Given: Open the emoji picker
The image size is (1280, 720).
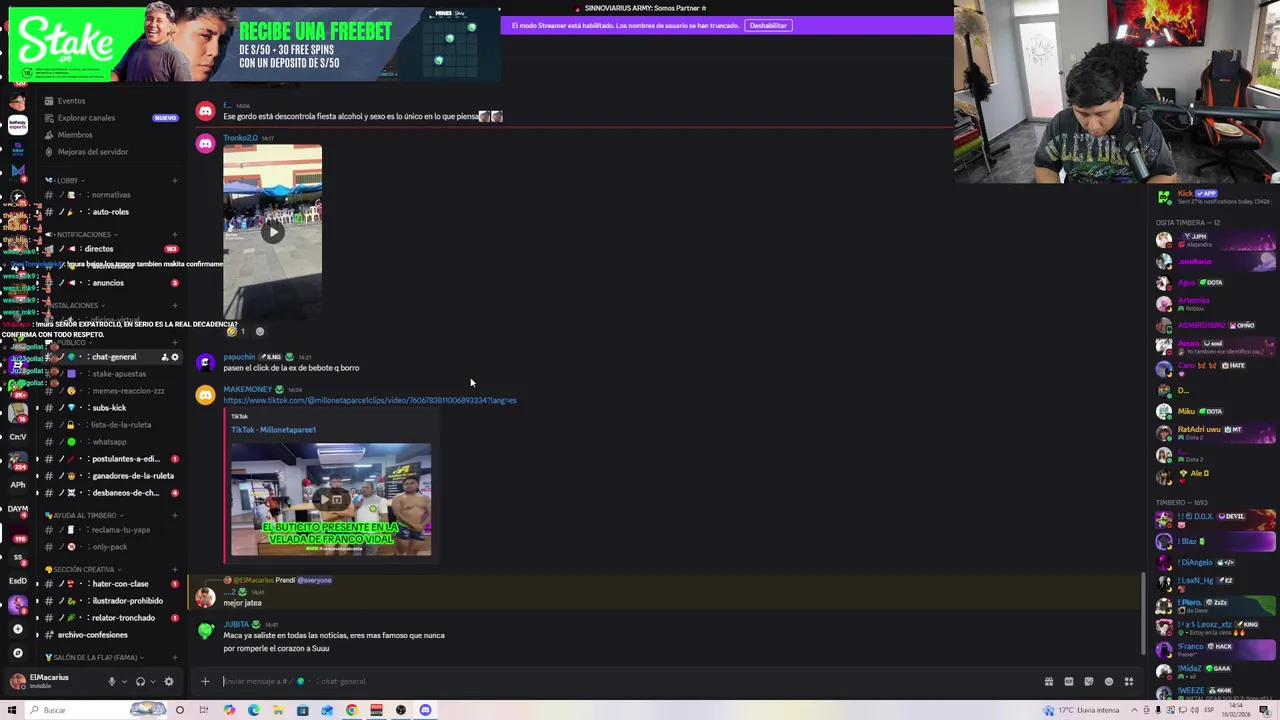Looking at the screenshot, I should point(1109,682).
